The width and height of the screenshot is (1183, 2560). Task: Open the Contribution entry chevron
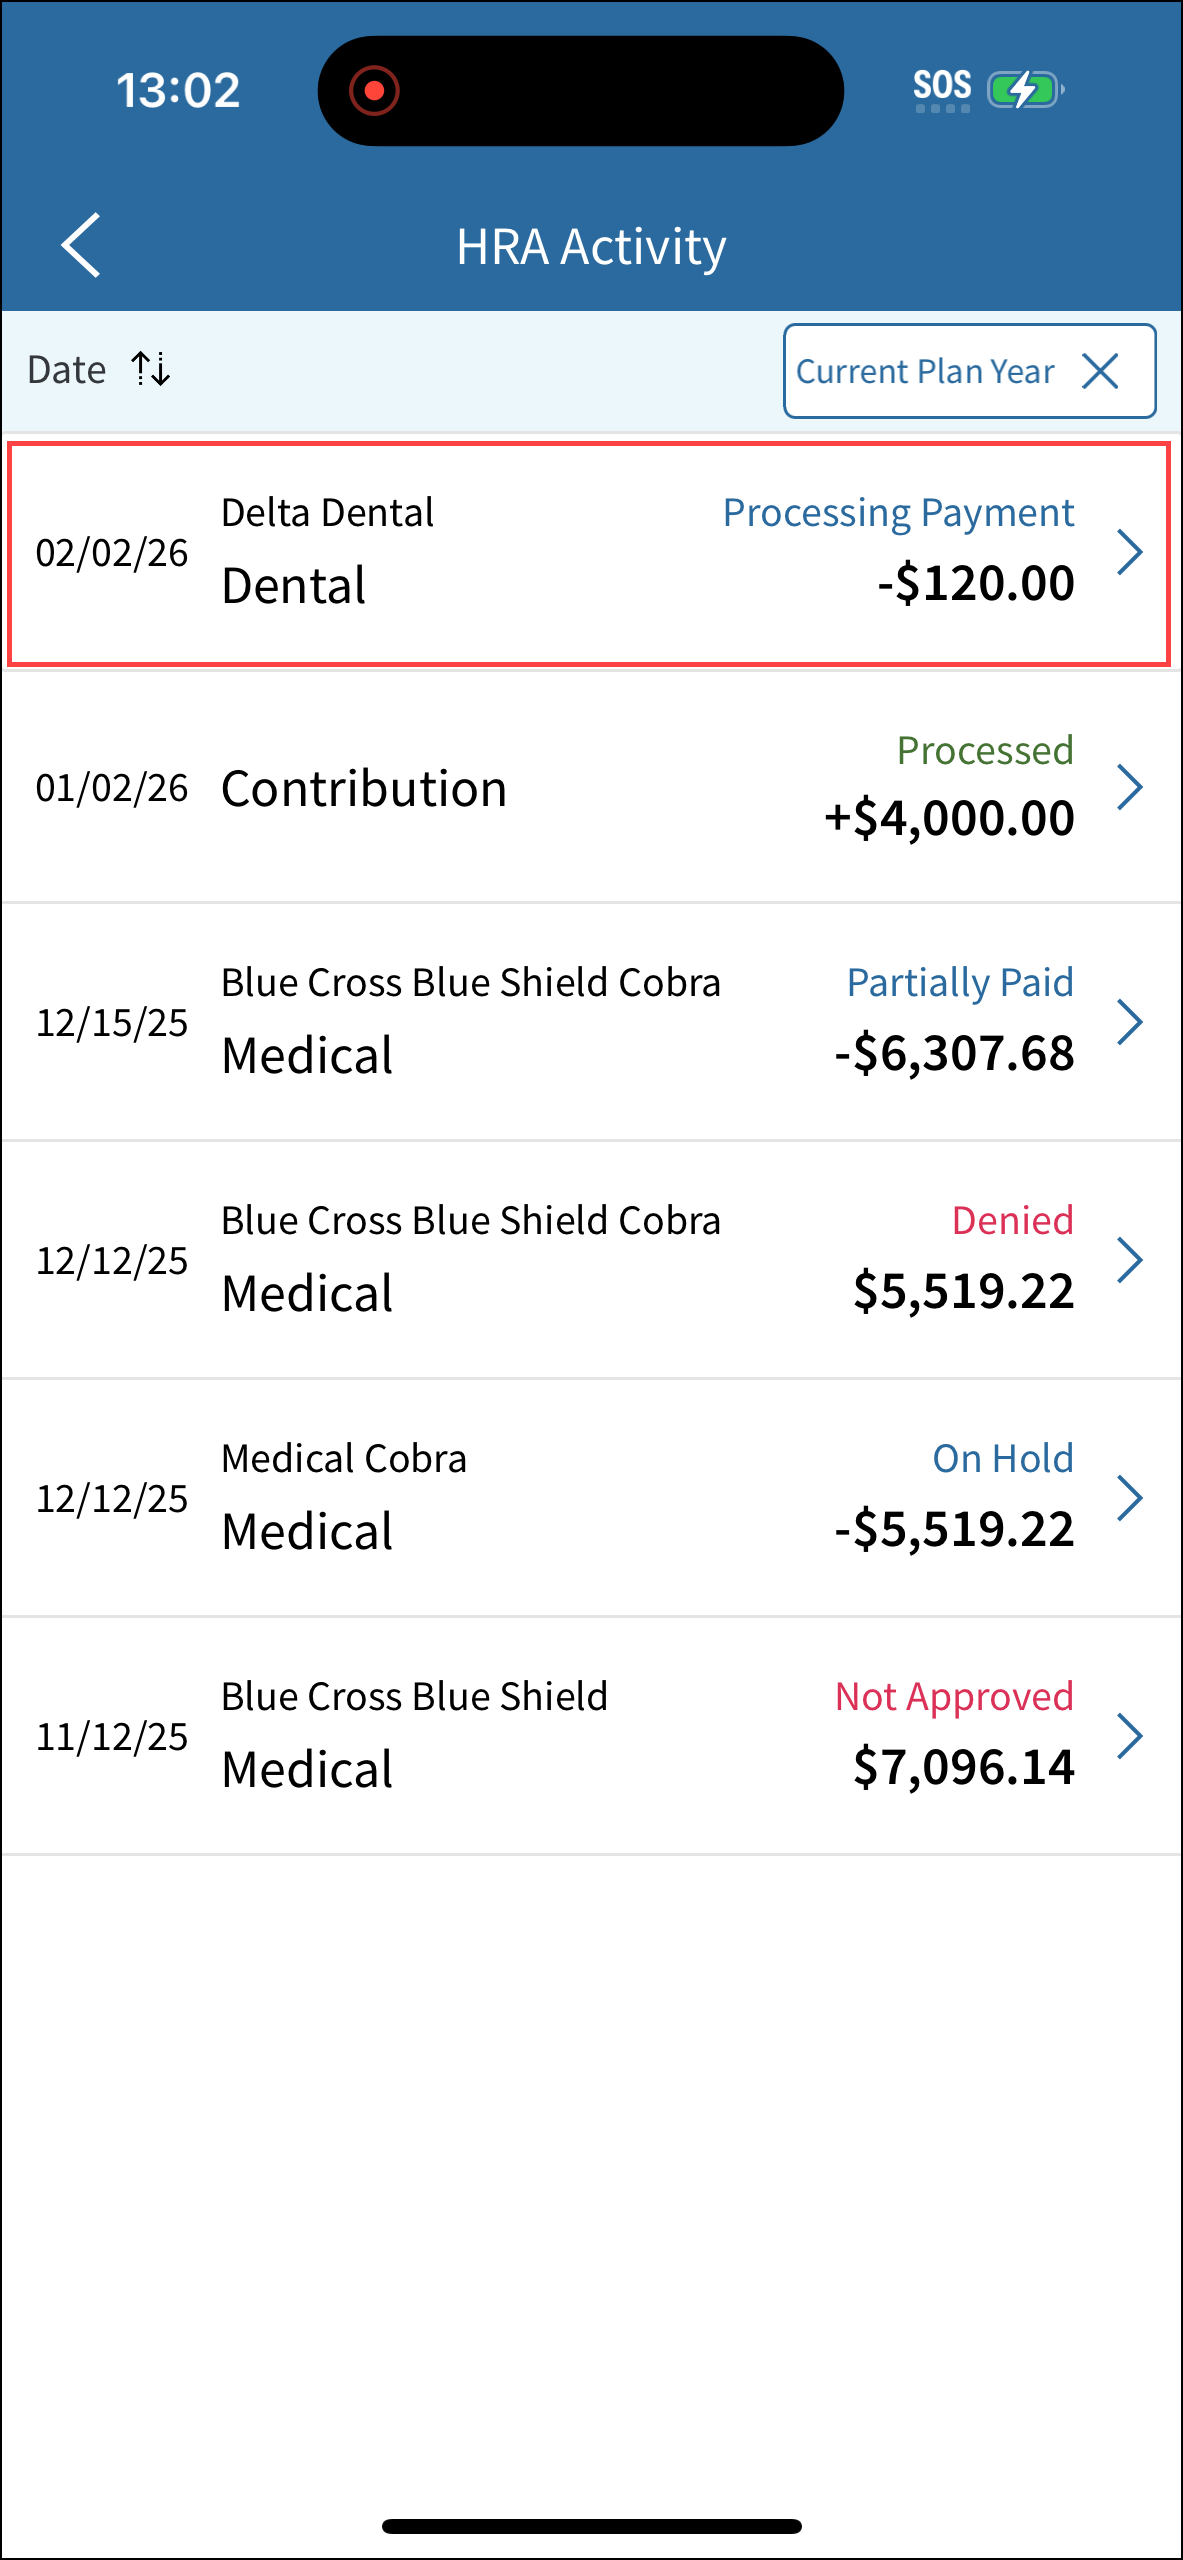[1130, 787]
